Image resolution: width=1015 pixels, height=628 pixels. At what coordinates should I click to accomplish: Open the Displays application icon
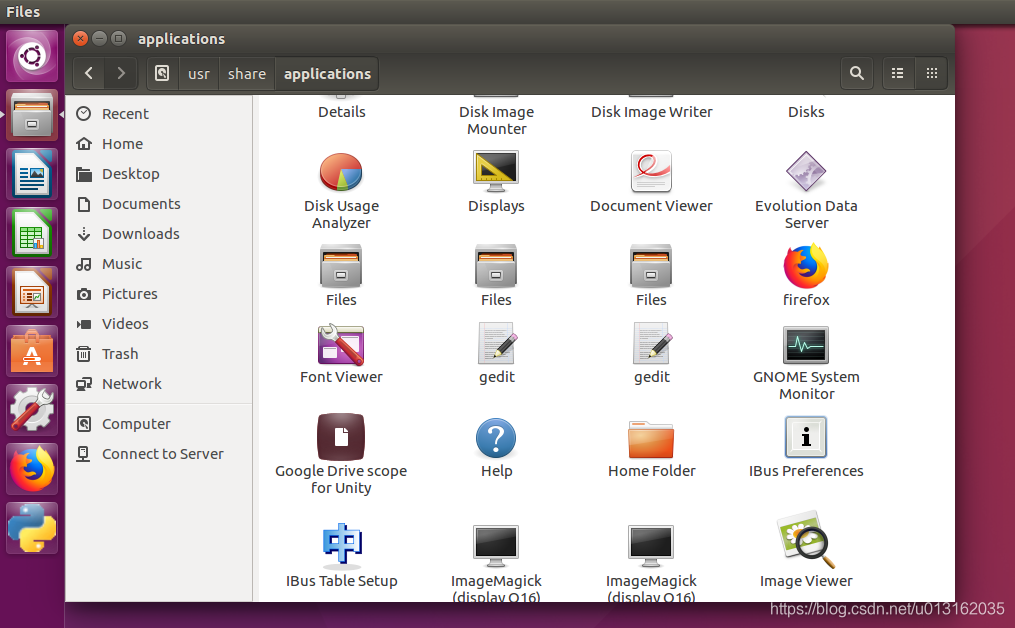point(496,172)
